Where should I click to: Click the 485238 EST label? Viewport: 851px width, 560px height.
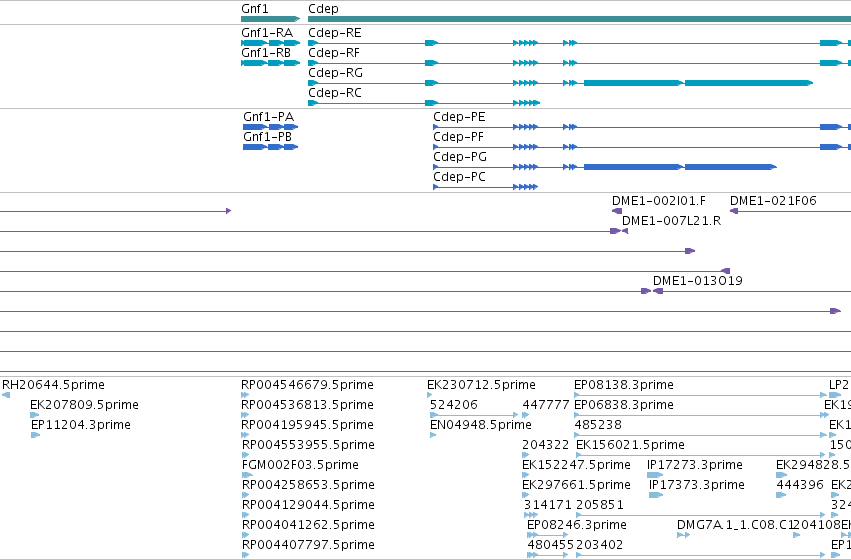tap(598, 425)
